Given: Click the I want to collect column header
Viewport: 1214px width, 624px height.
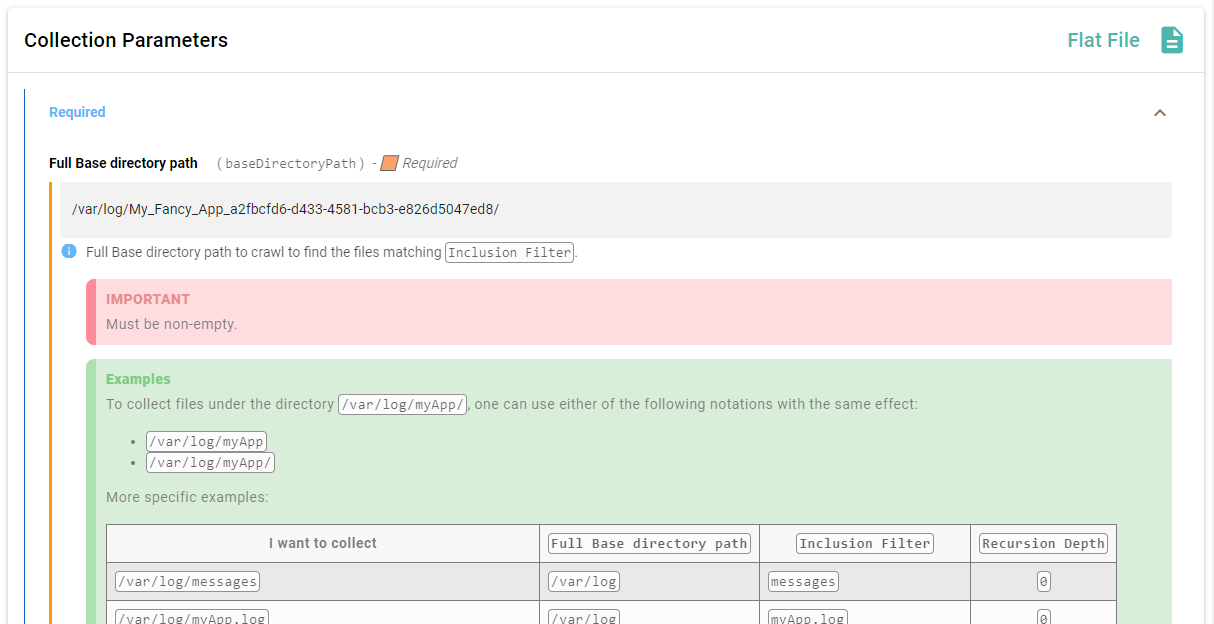Looking at the screenshot, I should [x=322, y=542].
